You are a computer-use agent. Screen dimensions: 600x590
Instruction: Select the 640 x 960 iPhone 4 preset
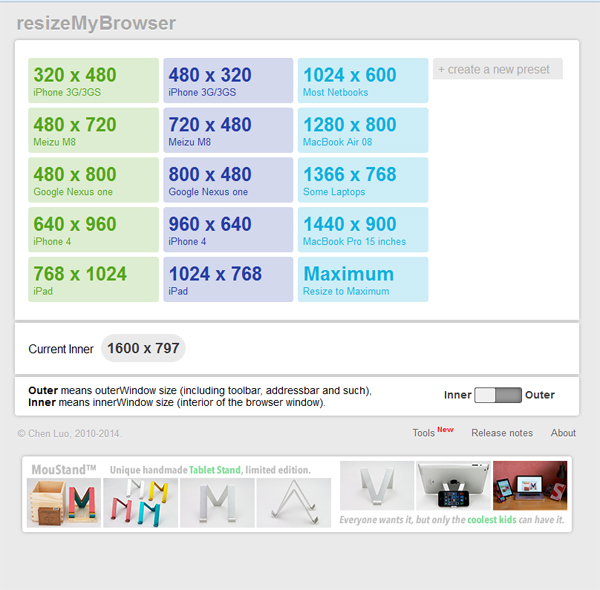pos(93,230)
